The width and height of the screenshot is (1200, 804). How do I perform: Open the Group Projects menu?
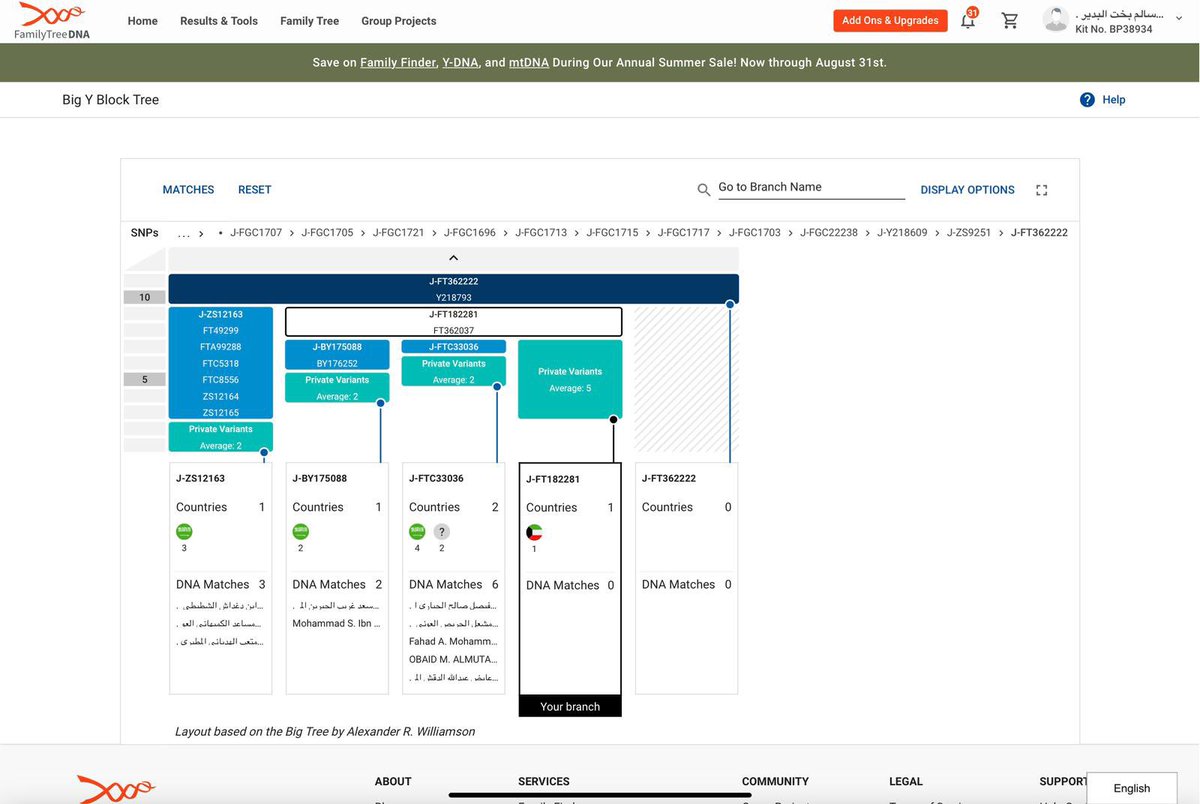click(399, 21)
